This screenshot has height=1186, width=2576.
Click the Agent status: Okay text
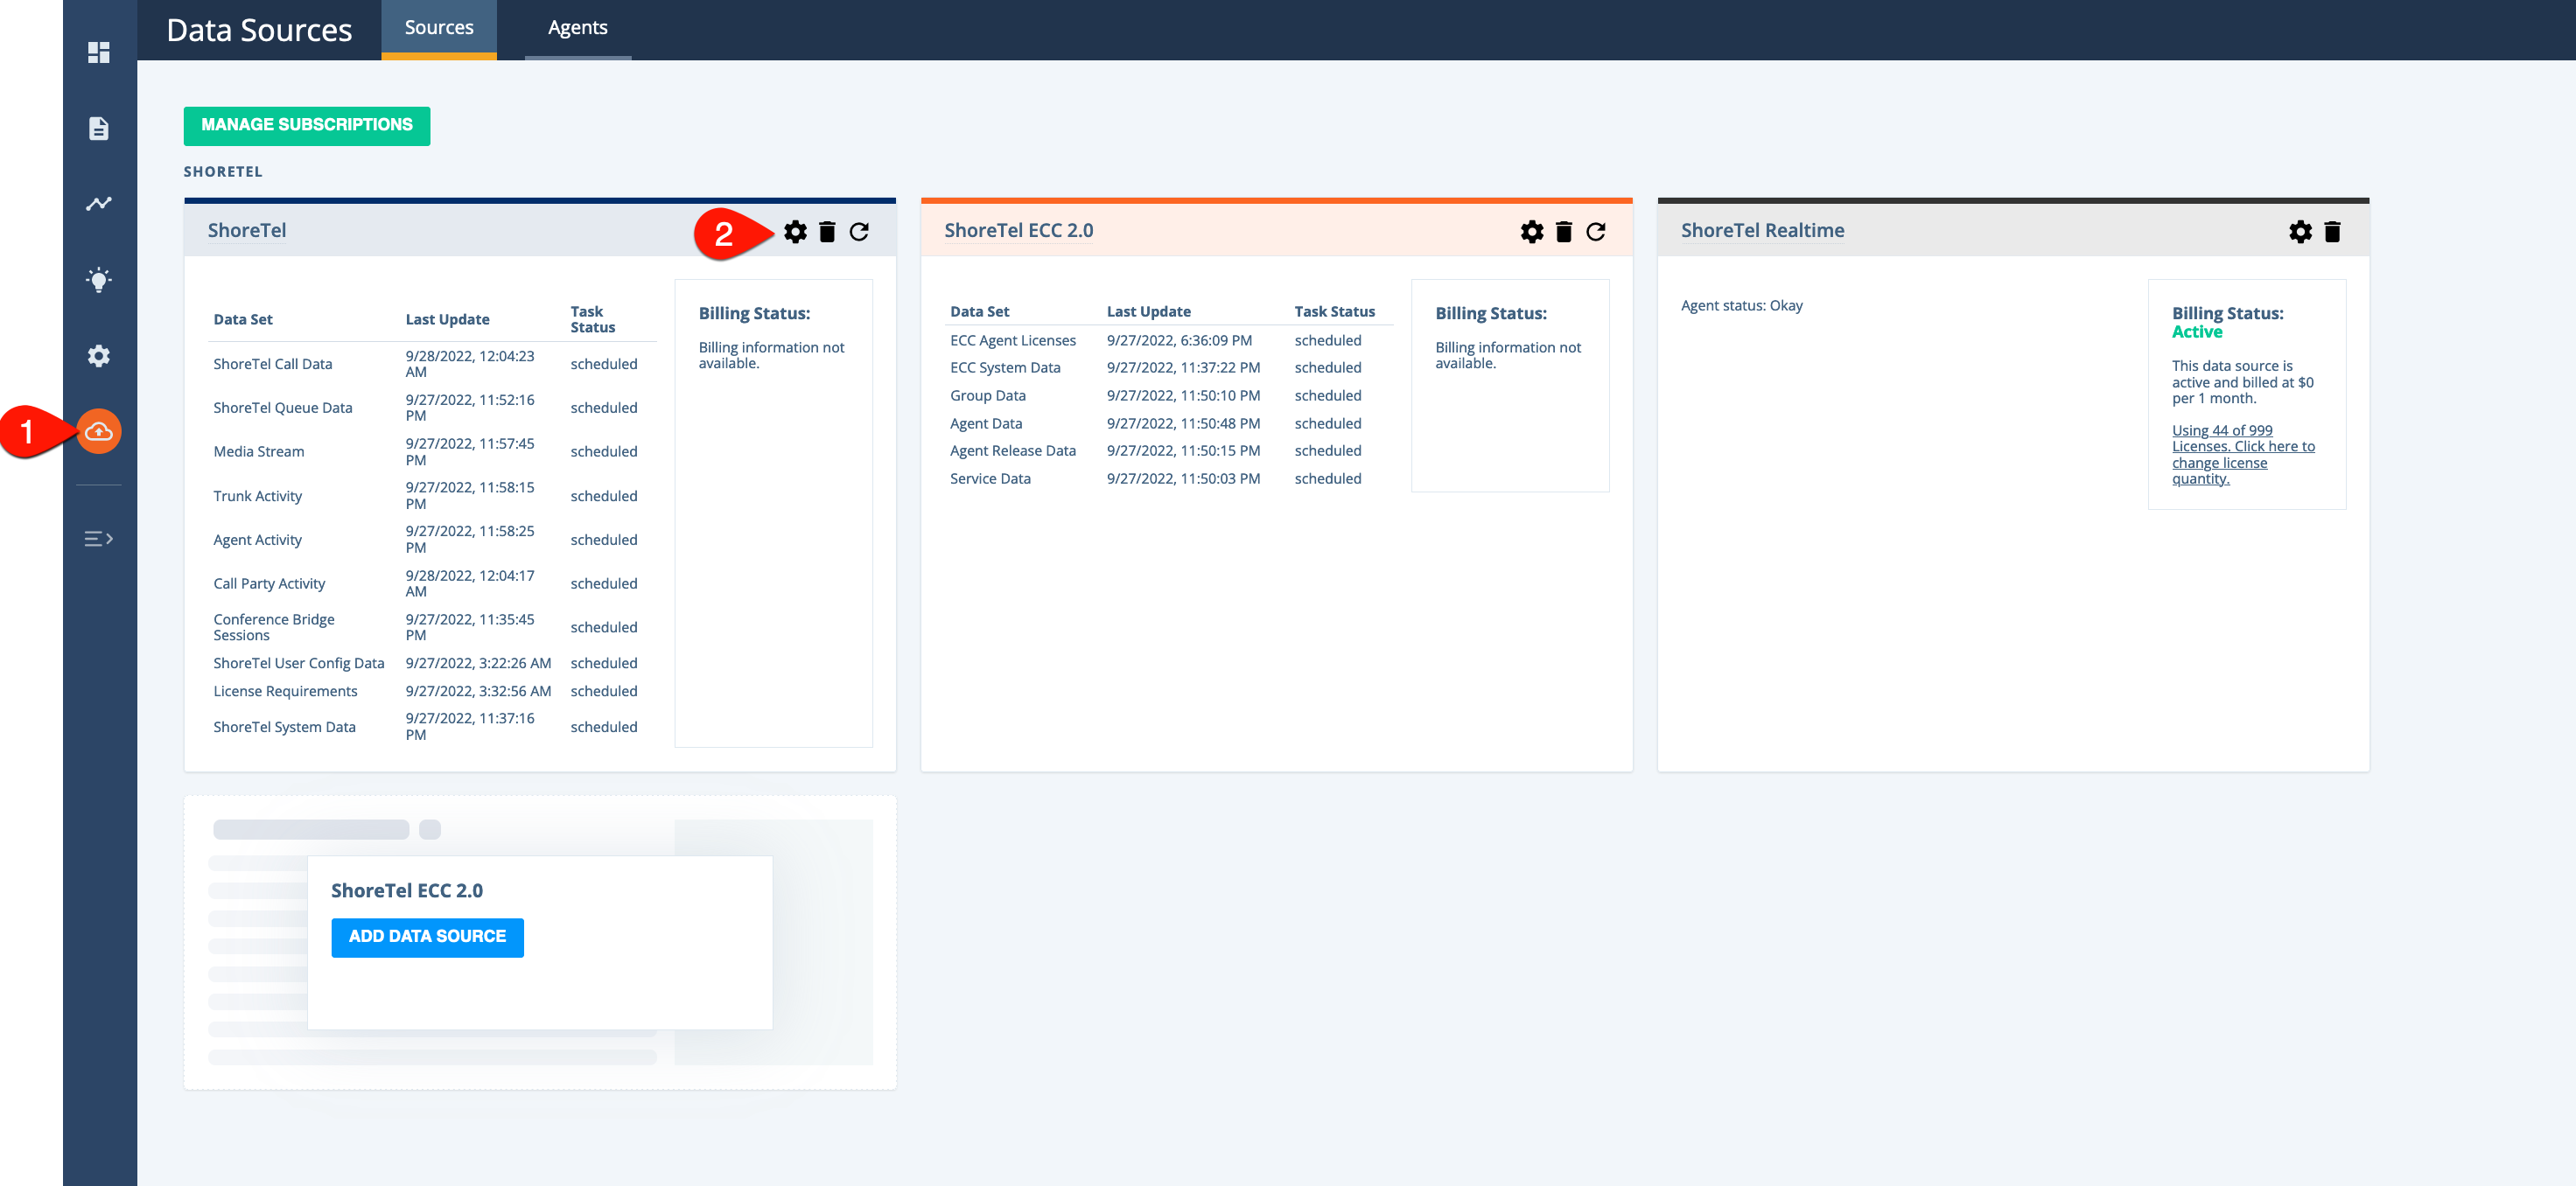1742,306
